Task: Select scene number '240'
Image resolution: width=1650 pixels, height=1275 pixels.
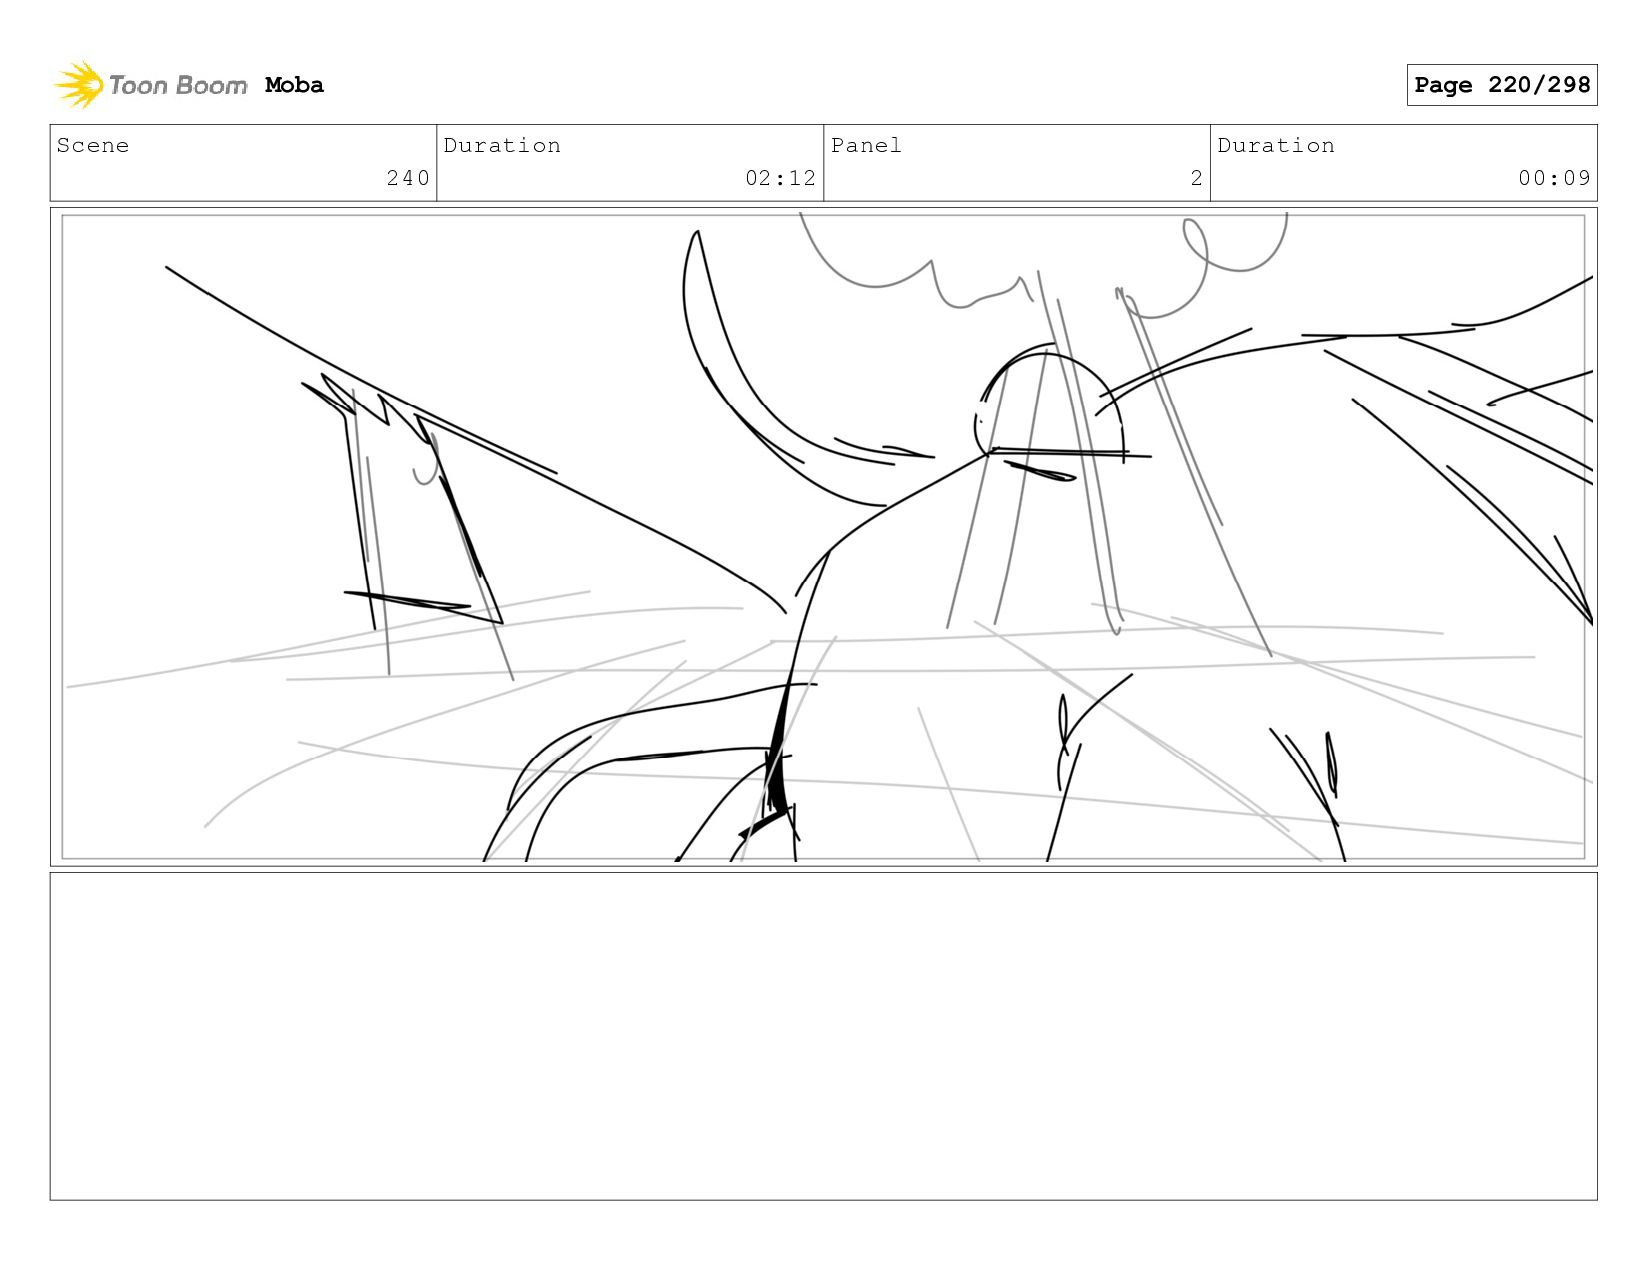Action: point(408,178)
